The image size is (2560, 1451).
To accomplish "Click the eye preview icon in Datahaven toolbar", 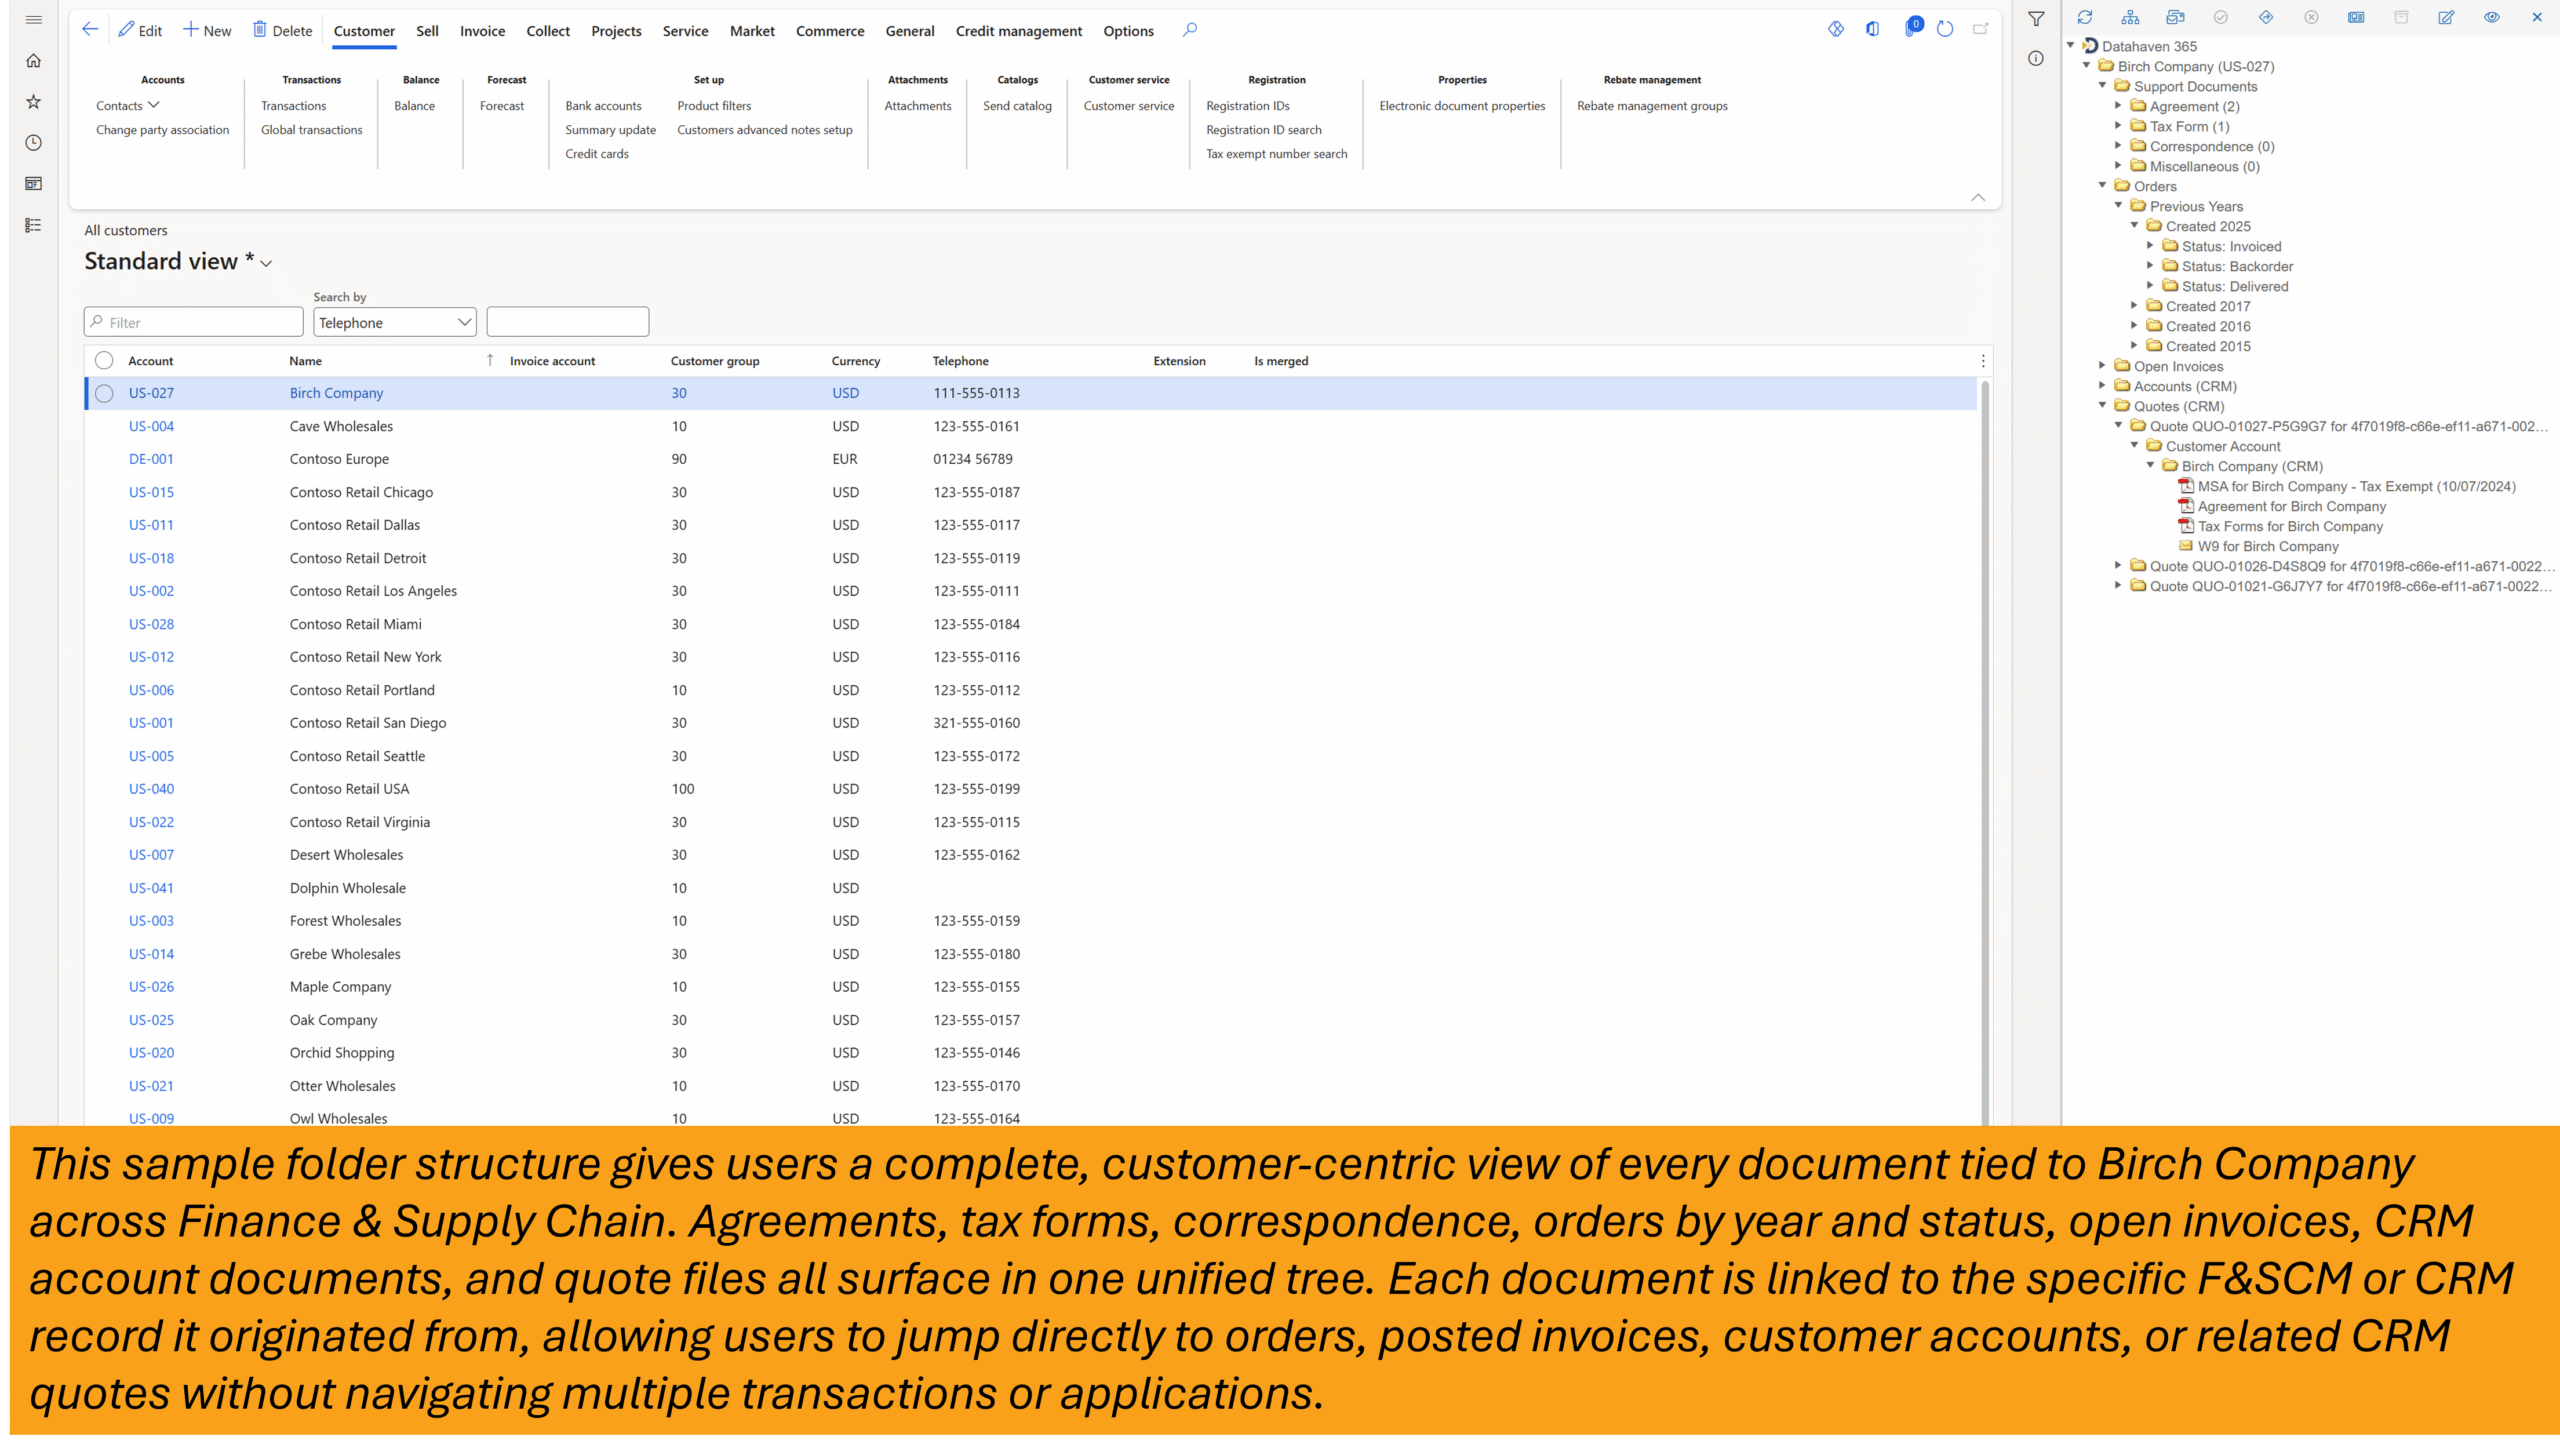I will pyautogui.click(x=2491, y=17).
